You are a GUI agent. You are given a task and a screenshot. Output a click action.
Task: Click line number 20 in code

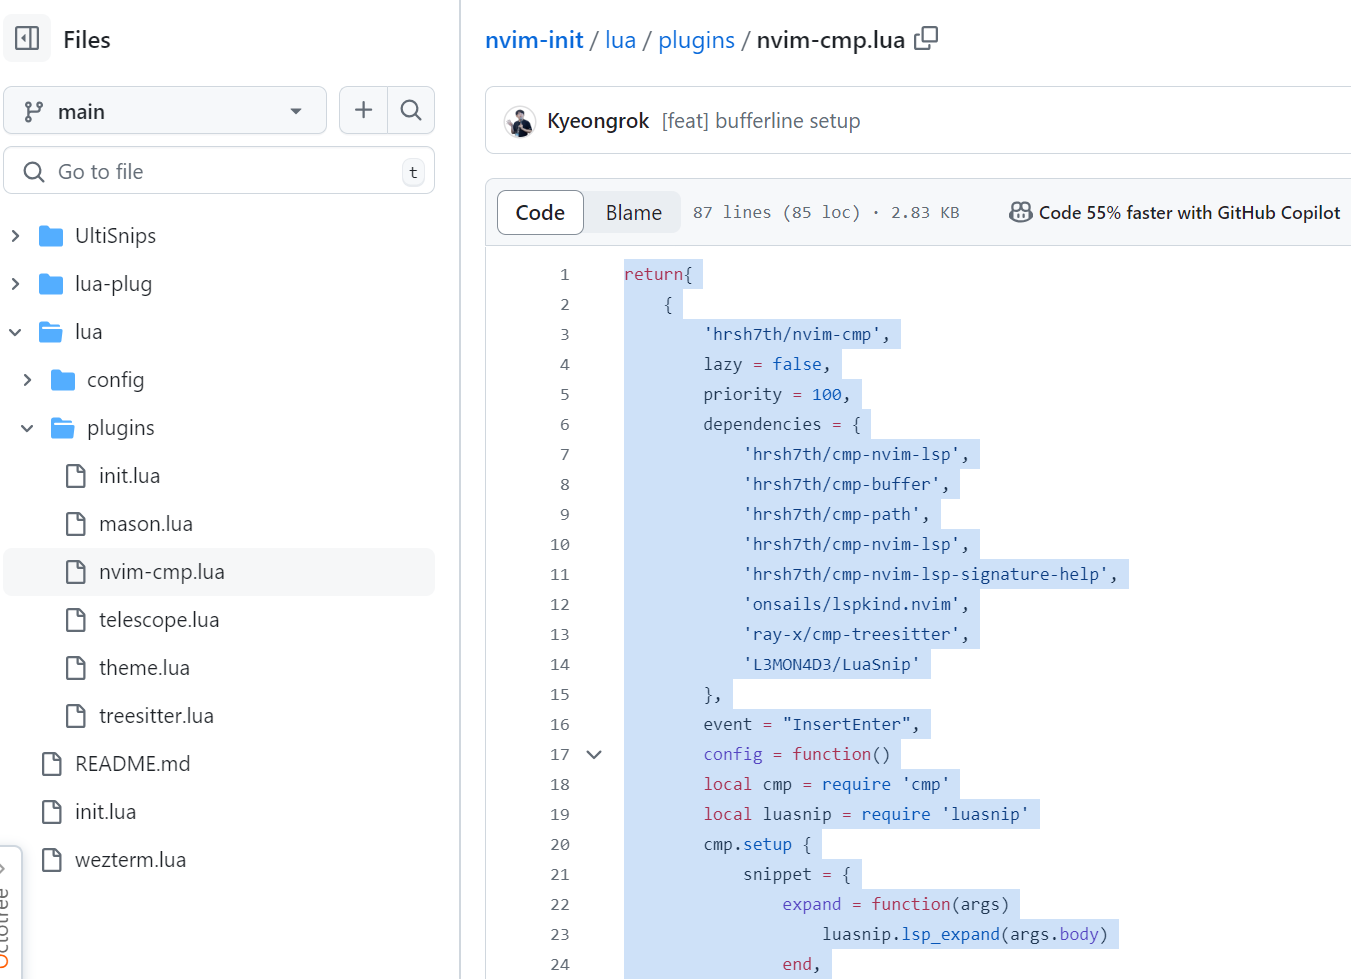point(559,844)
